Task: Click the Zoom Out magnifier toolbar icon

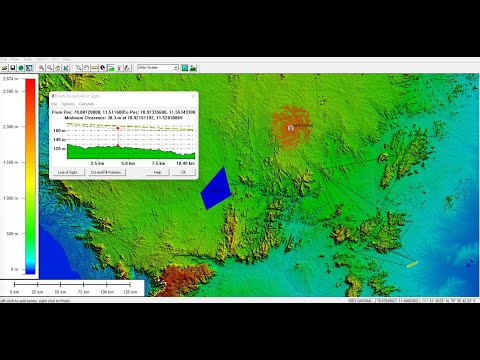Action: pyautogui.click(x=50, y=68)
